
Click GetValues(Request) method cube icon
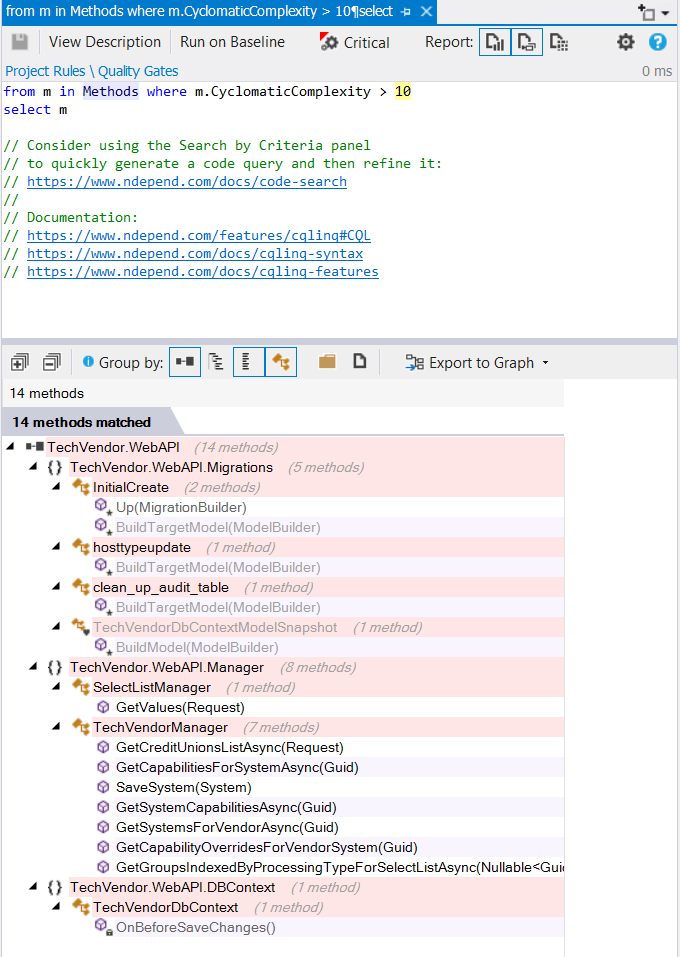pyautogui.click(x=103, y=707)
